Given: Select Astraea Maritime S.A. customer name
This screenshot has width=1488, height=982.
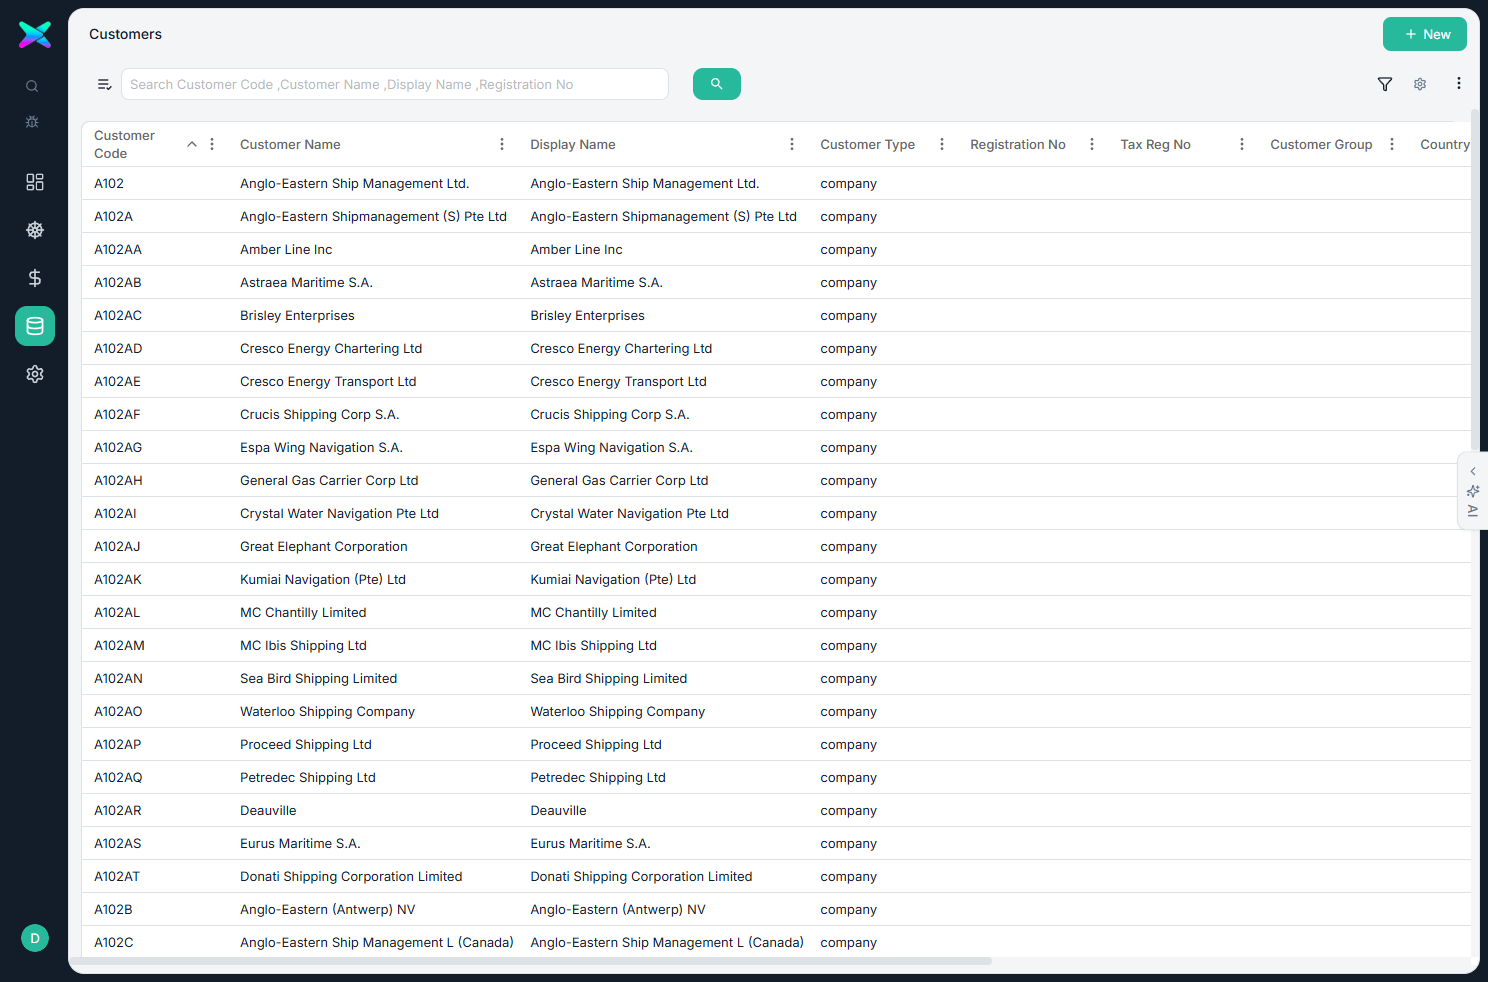Looking at the screenshot, I should pyautogui.click(x=306, y=282).
